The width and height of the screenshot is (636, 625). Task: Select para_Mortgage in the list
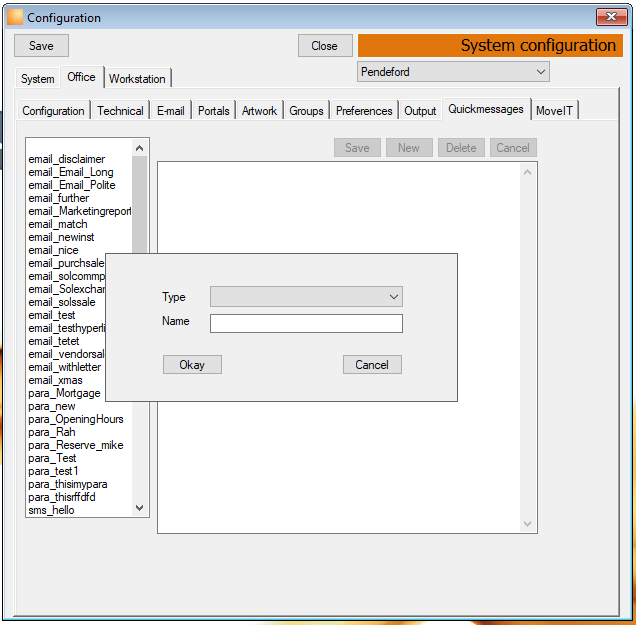[64, 393]
